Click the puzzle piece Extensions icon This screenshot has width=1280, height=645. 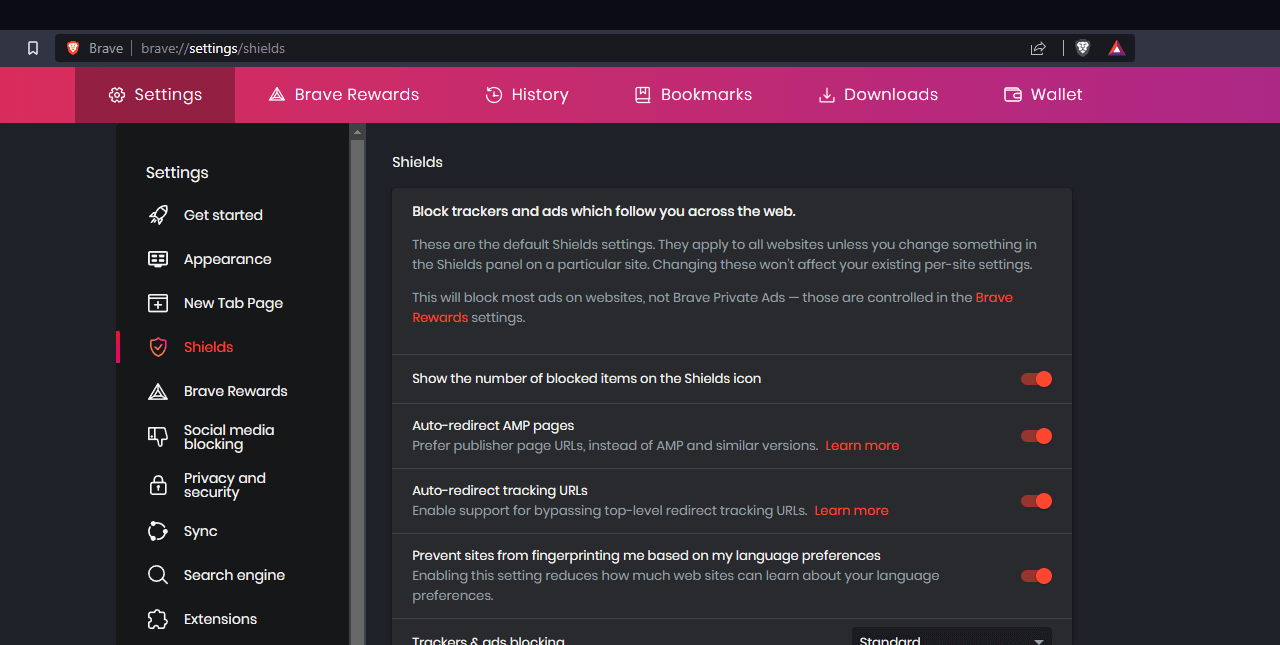tap(158, 619)
